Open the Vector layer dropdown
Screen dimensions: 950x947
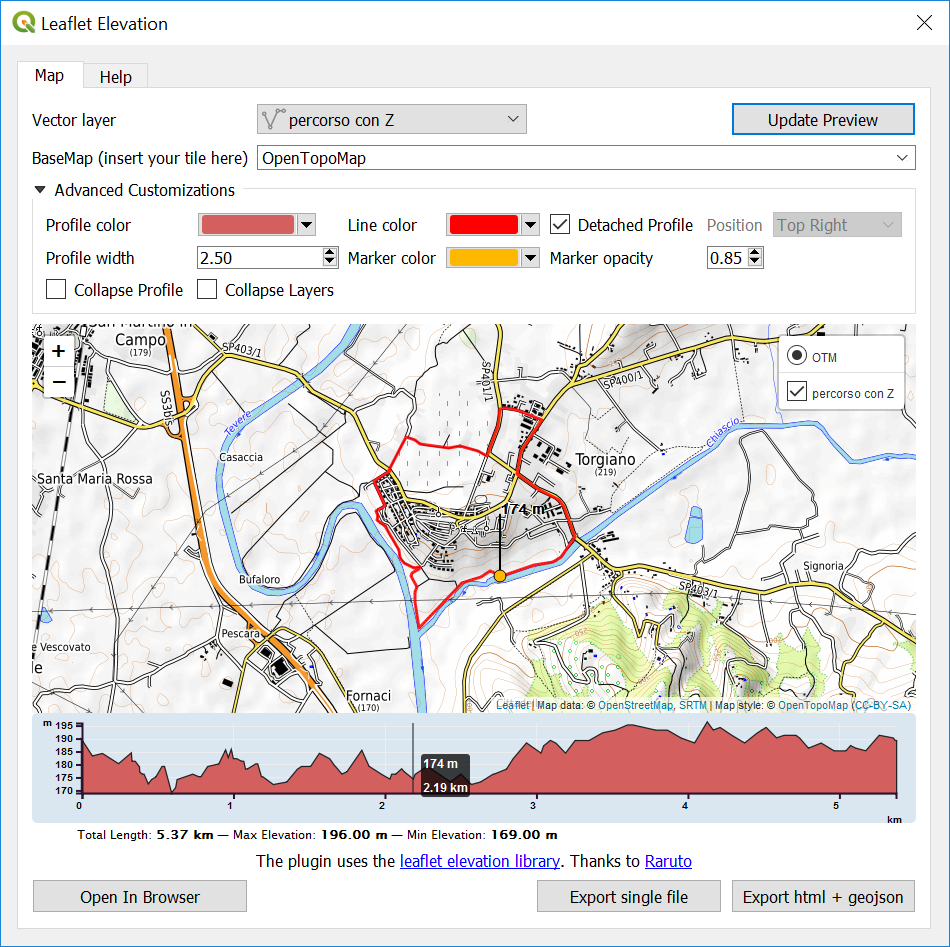pyautogui.click(x=391, y=119)
